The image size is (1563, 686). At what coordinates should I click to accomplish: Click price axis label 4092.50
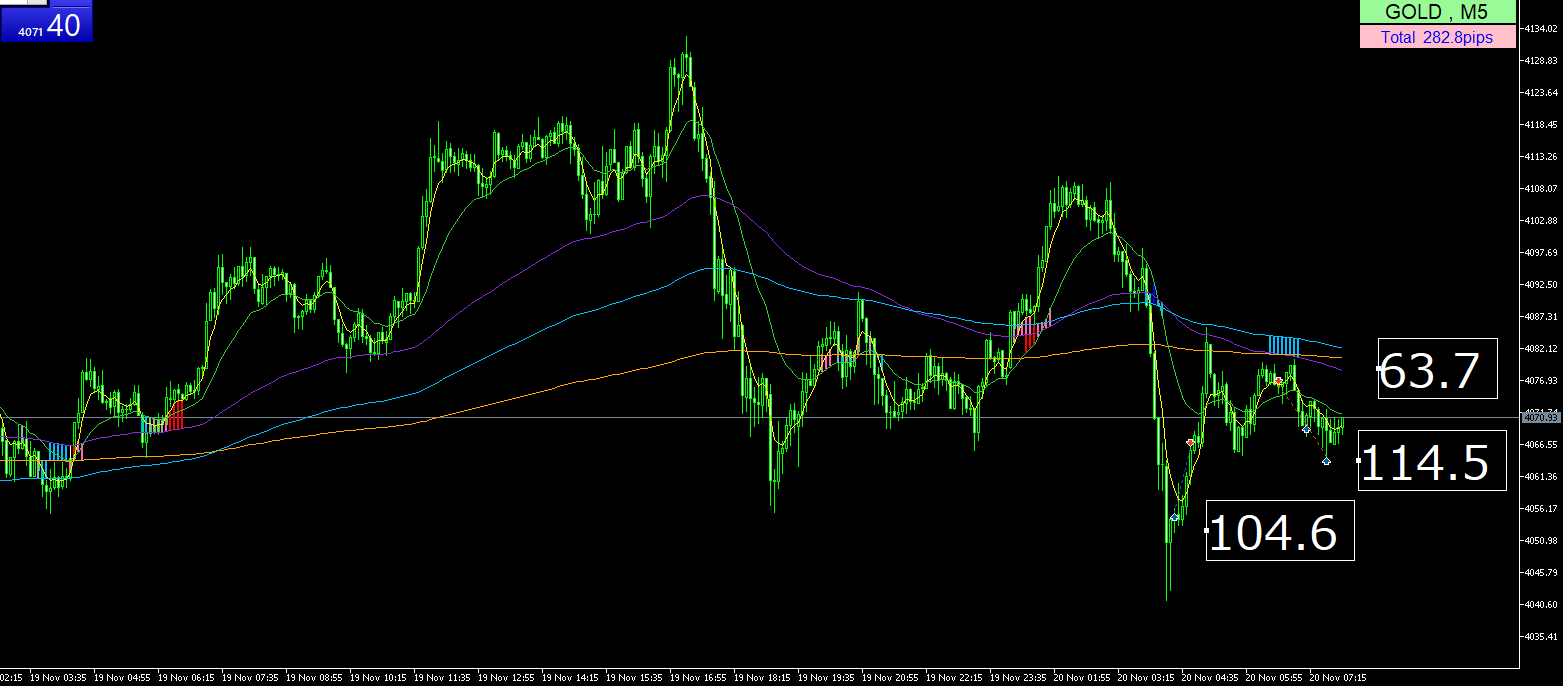[1543, 285]
